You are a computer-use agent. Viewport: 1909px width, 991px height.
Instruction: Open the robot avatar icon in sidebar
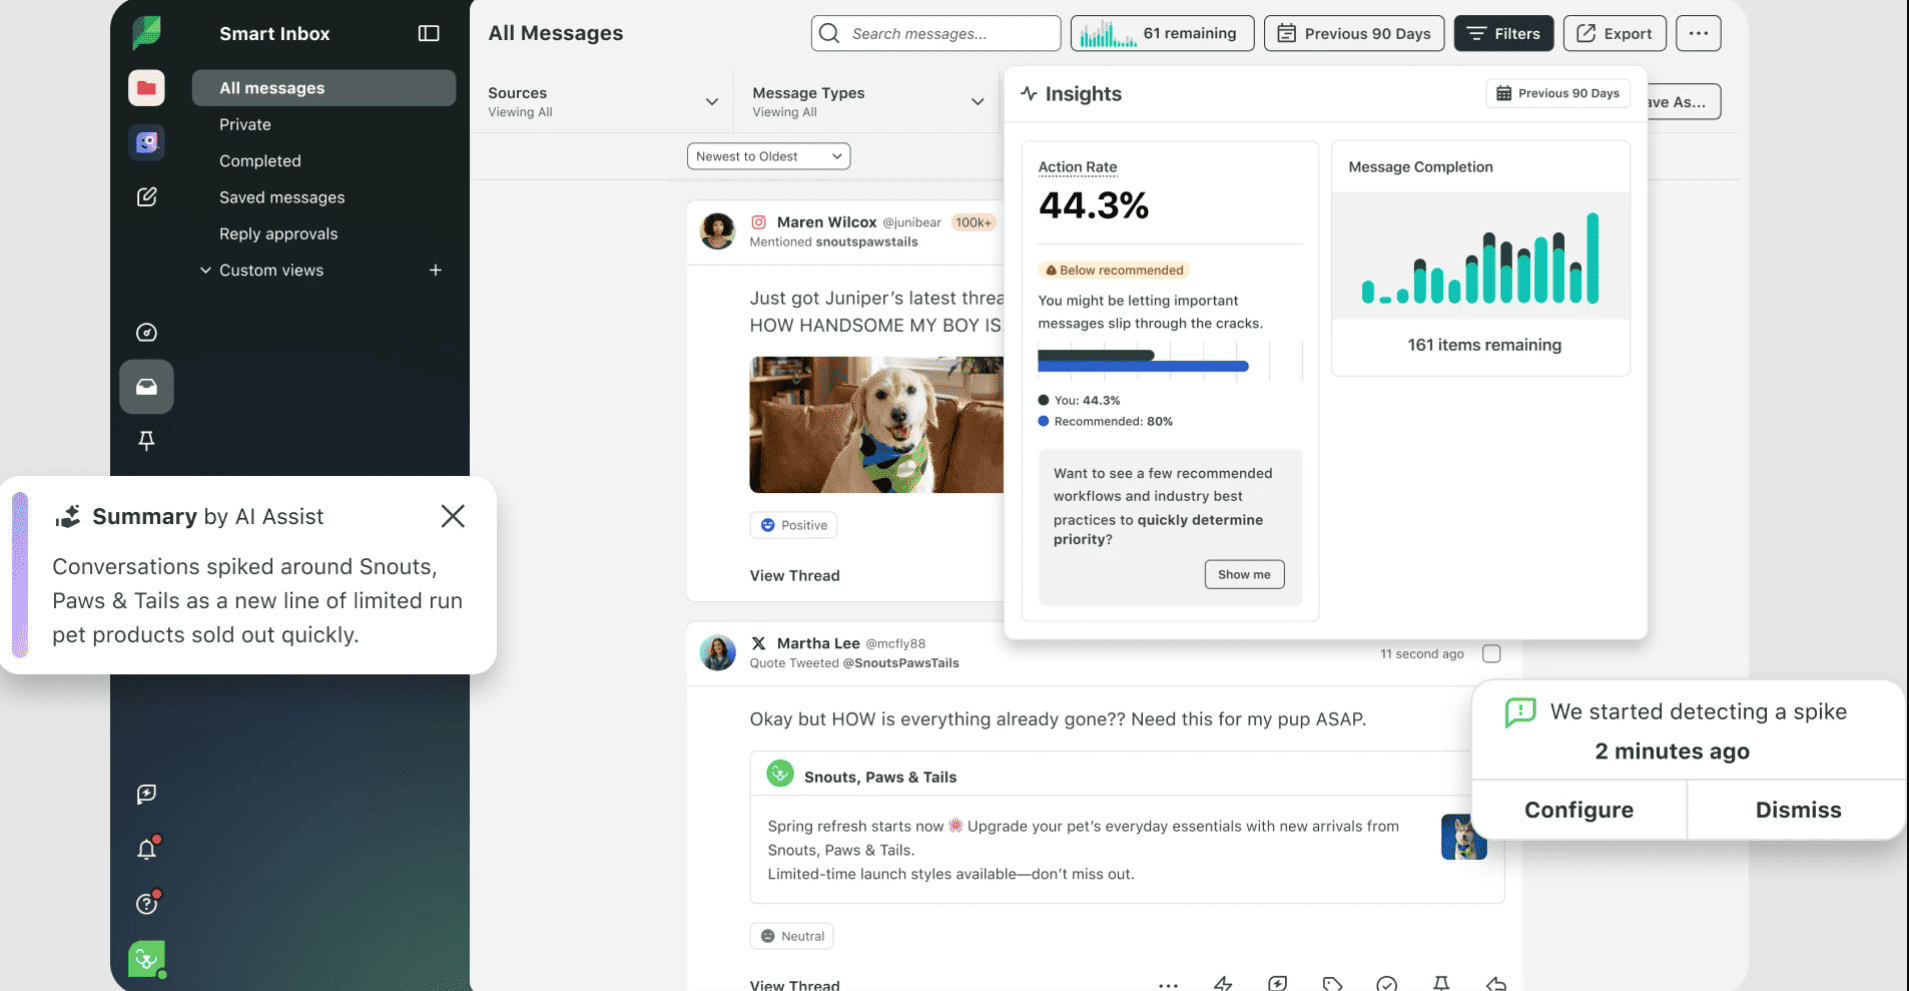coord(147,142)
